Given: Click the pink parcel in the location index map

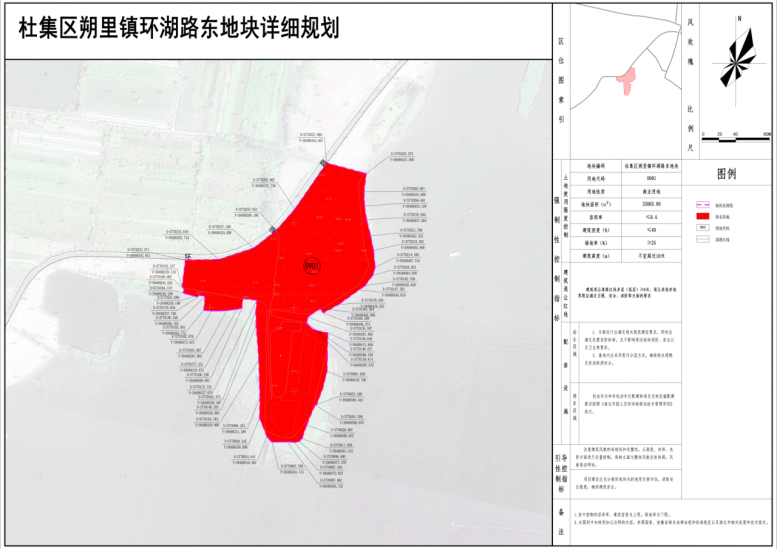Looking at the screenshot, I should click(627, 75).
